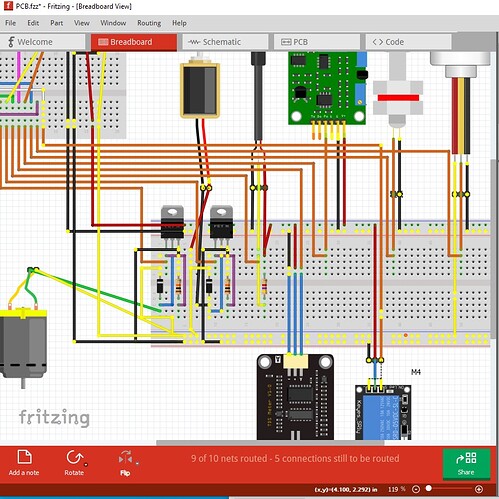Click the Rotate button
Viewport: 499px width, 499px height.
click(74, 463)
